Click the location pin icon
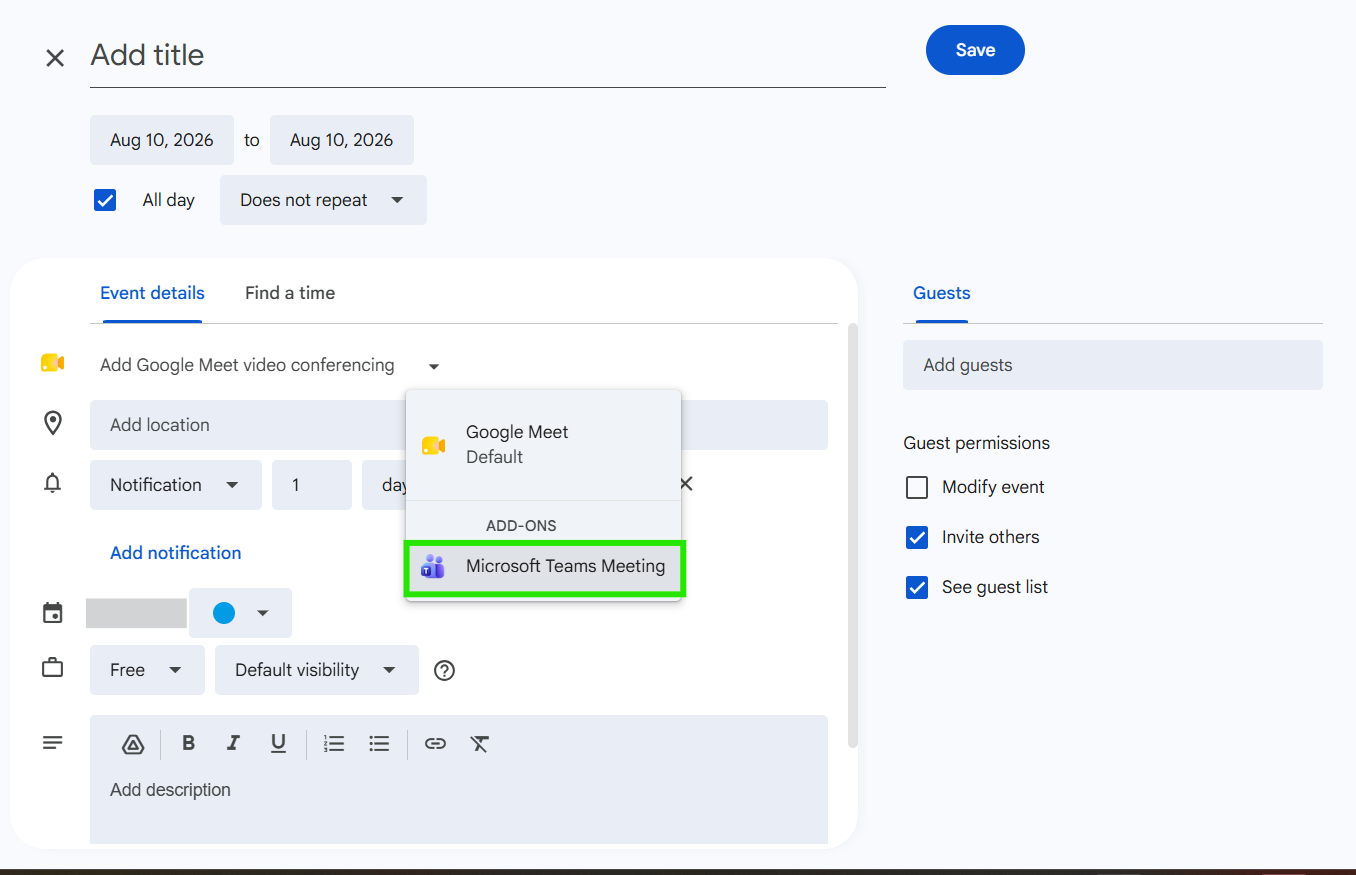Image resolution: width=1356 pixels, height=875 pixels. 53,424
